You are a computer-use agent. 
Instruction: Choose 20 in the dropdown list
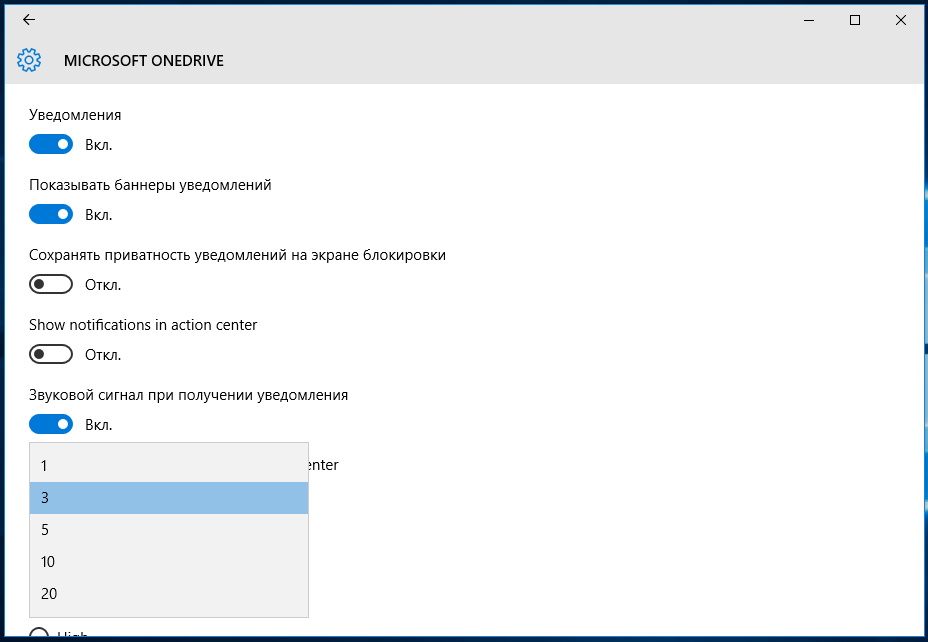coord(169,593)
